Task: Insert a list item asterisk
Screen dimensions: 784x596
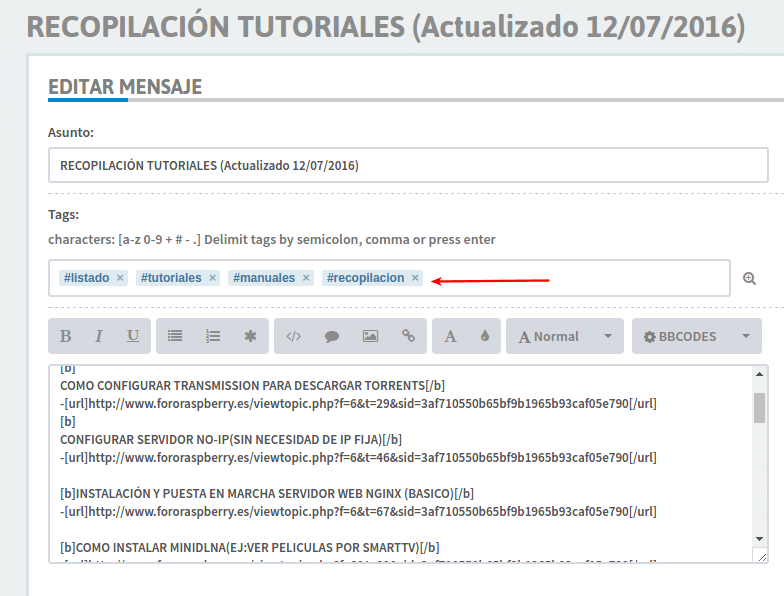Action: click(250, 337)
